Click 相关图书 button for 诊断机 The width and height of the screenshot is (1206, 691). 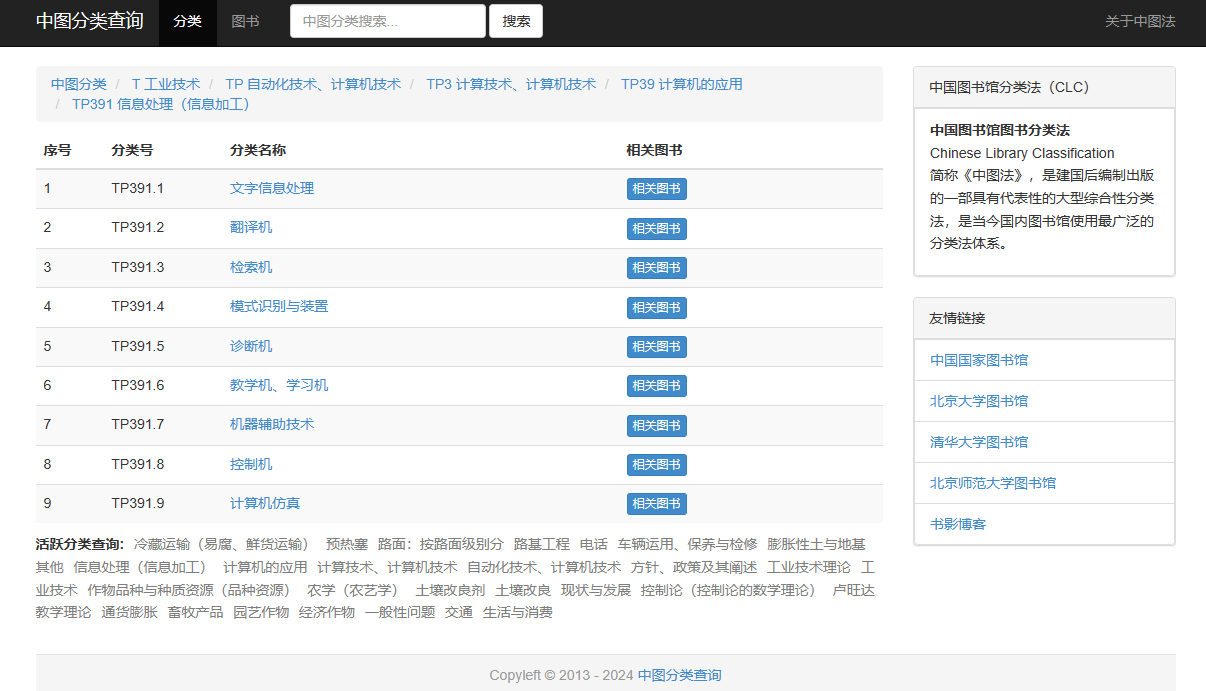pyautogui.click(x=657, y=347)
